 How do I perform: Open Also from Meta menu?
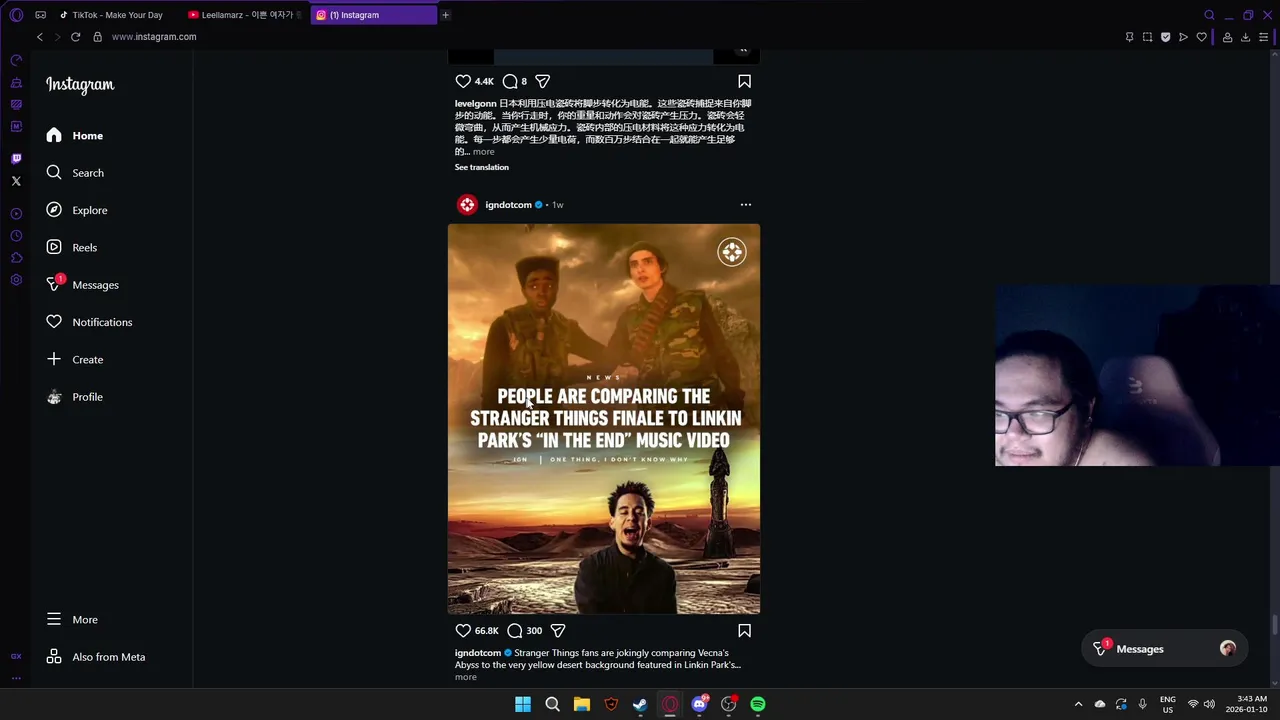click(96, 657)
